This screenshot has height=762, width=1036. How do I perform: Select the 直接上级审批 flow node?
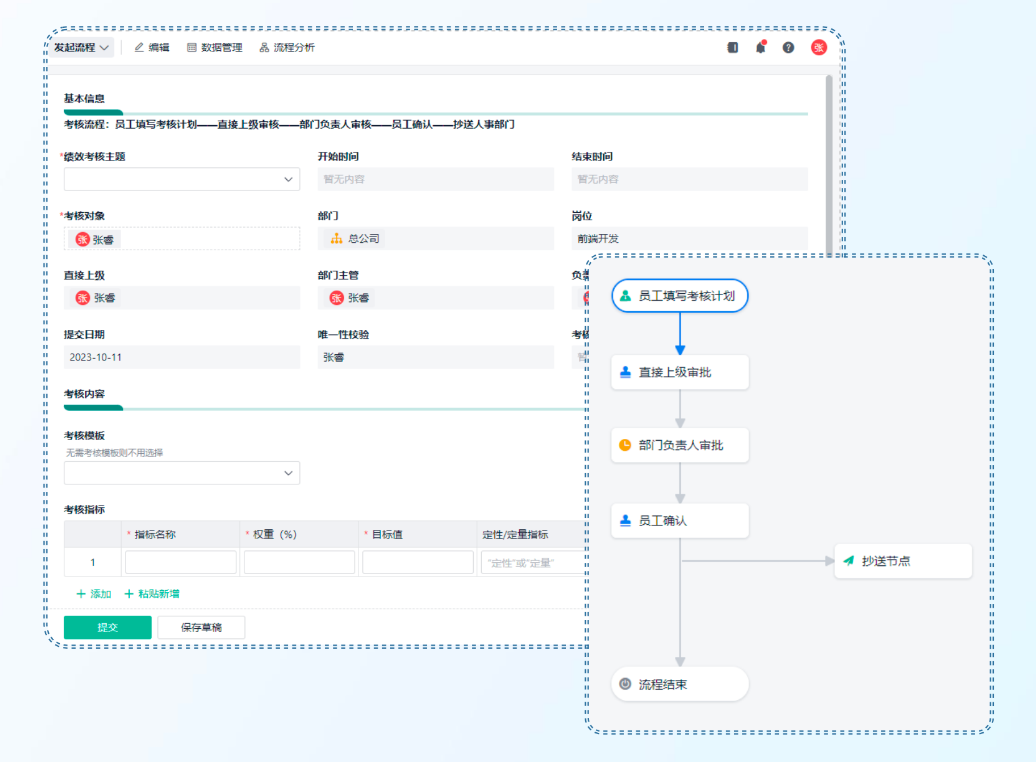pos(680,372)
